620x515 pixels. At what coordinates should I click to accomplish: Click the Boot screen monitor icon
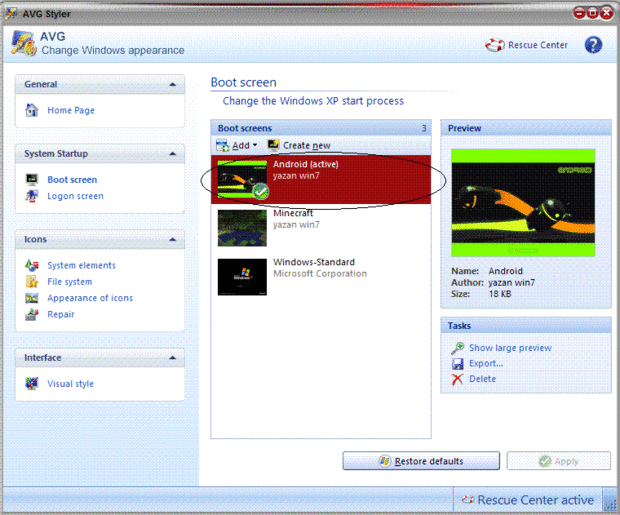click(32, 180)
